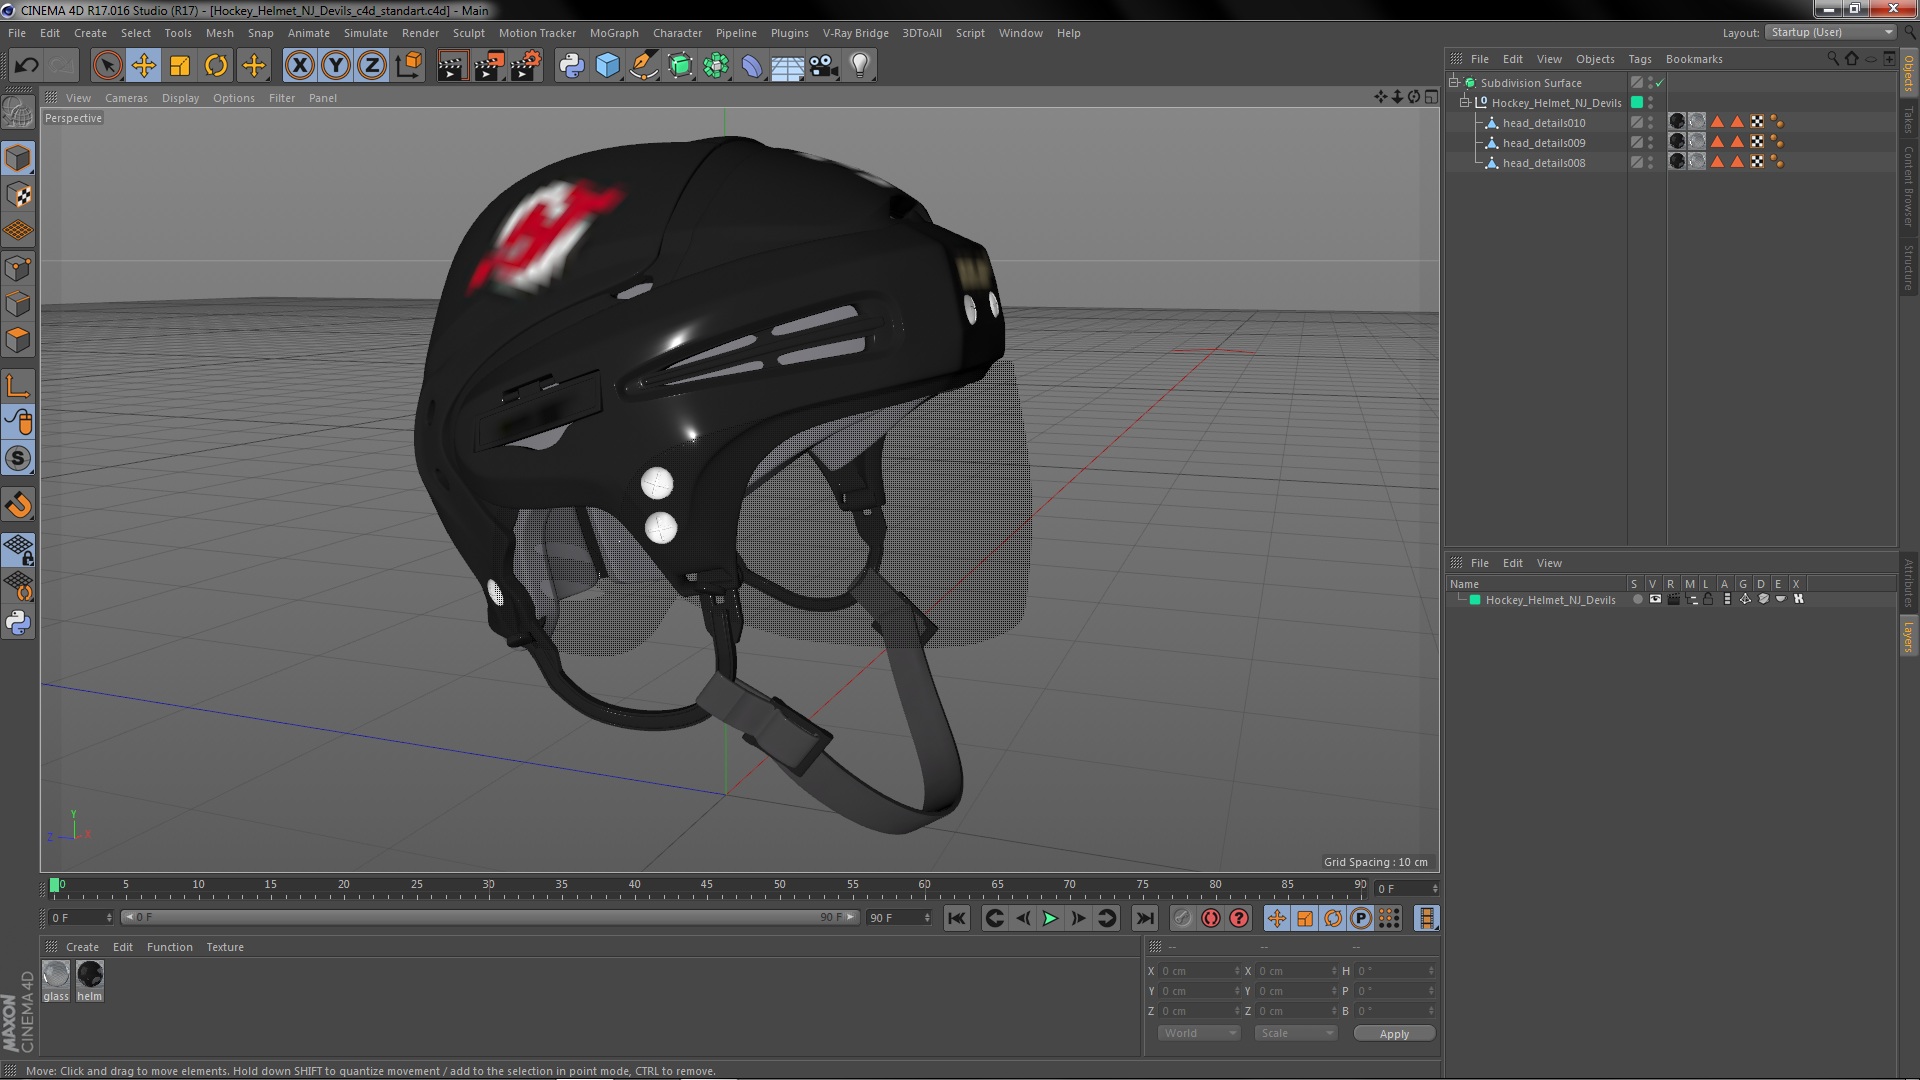Screen dimensions: 1920x1080
Task: Collapse the Subdivision Surface tree node
Action: click(x=1454, y=83)
